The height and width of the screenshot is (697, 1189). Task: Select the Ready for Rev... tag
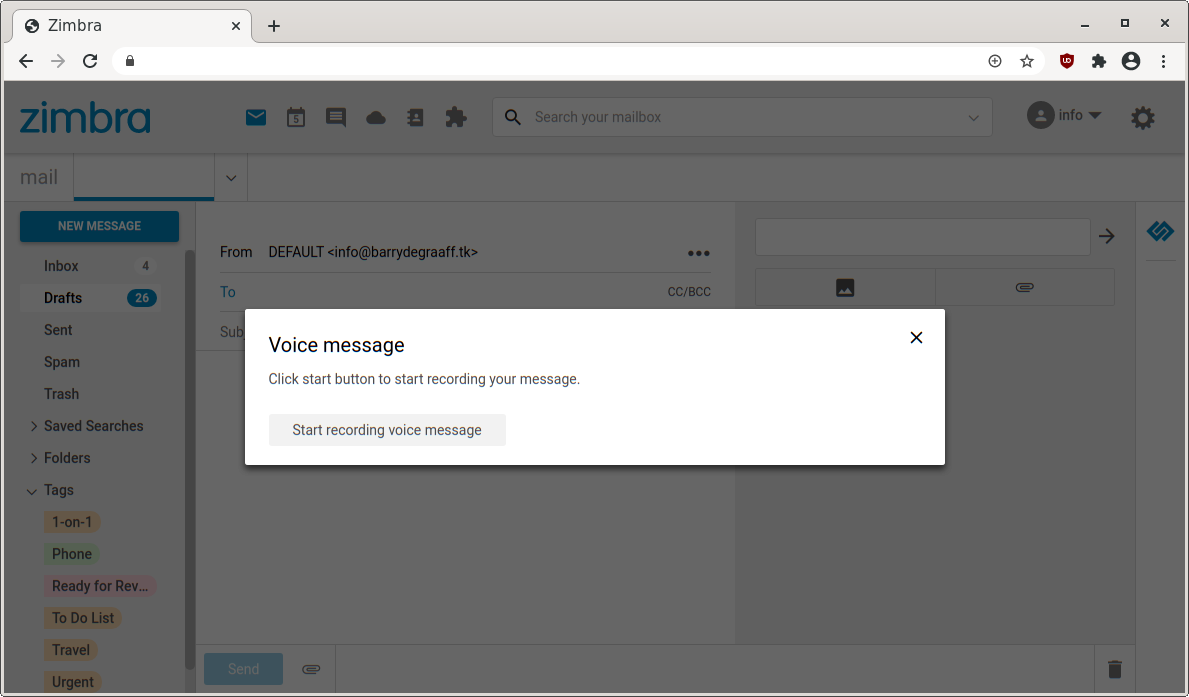click(x=100, y=586)
